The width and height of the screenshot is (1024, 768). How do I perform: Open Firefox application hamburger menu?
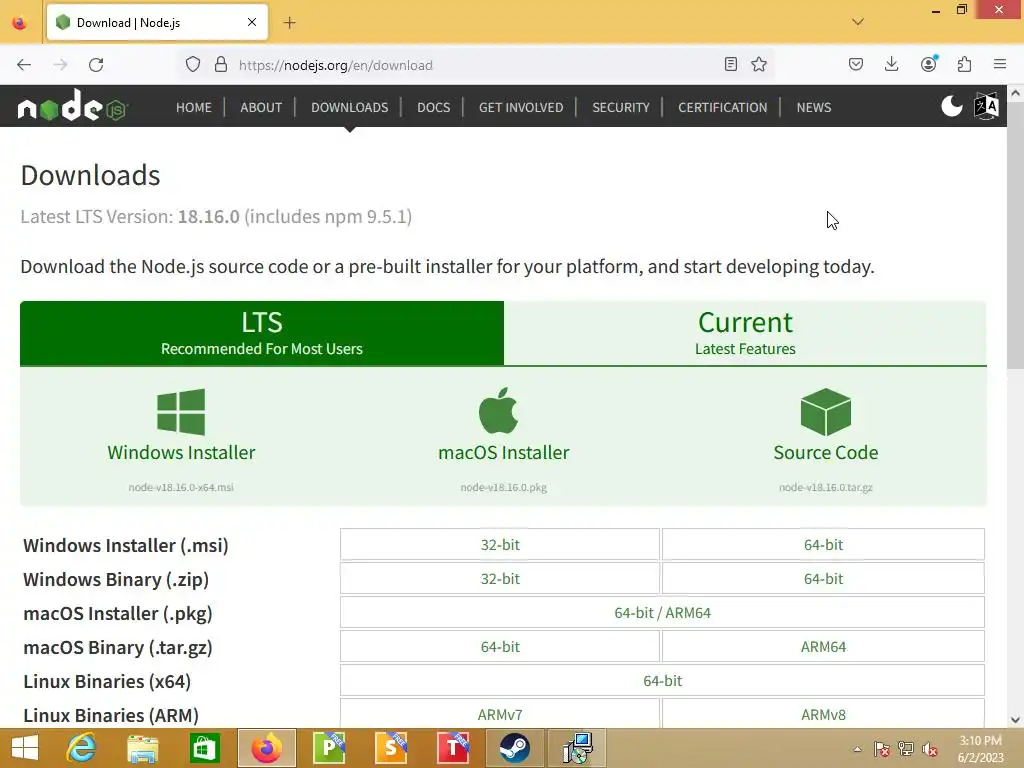coord(1000,64)
